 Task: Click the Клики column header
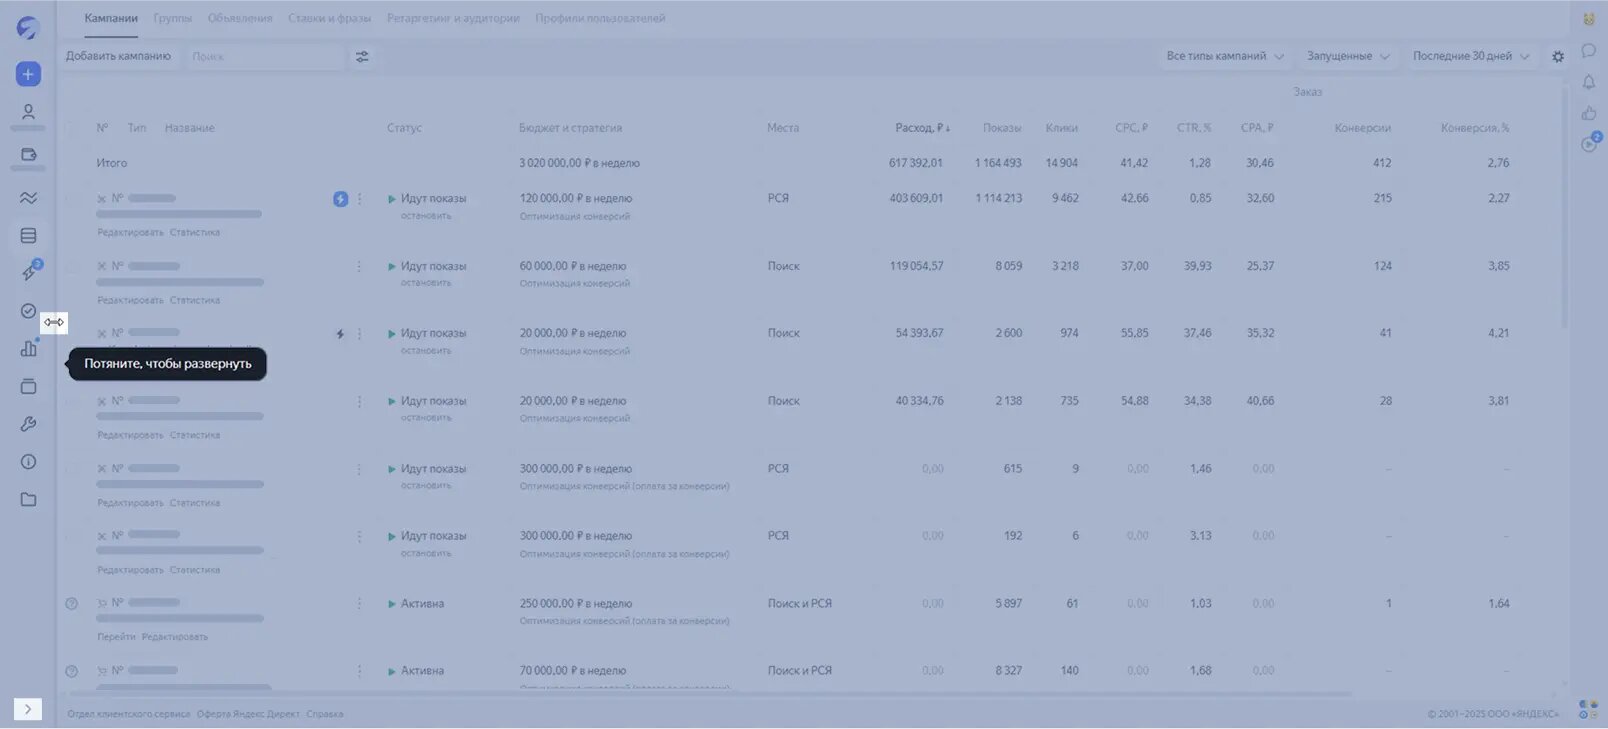coord(1062,128)
